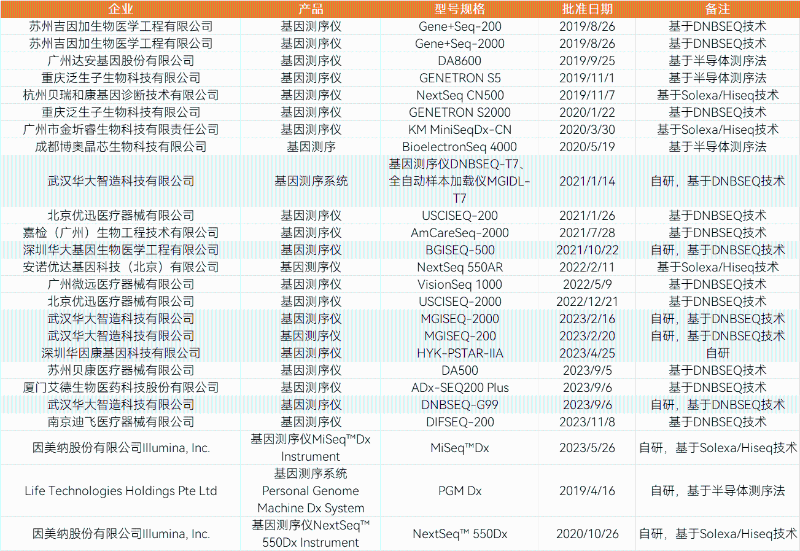Select the DNBSEQ-G99 model cell
The image size is (800, 551).
[x=459, y=405]
